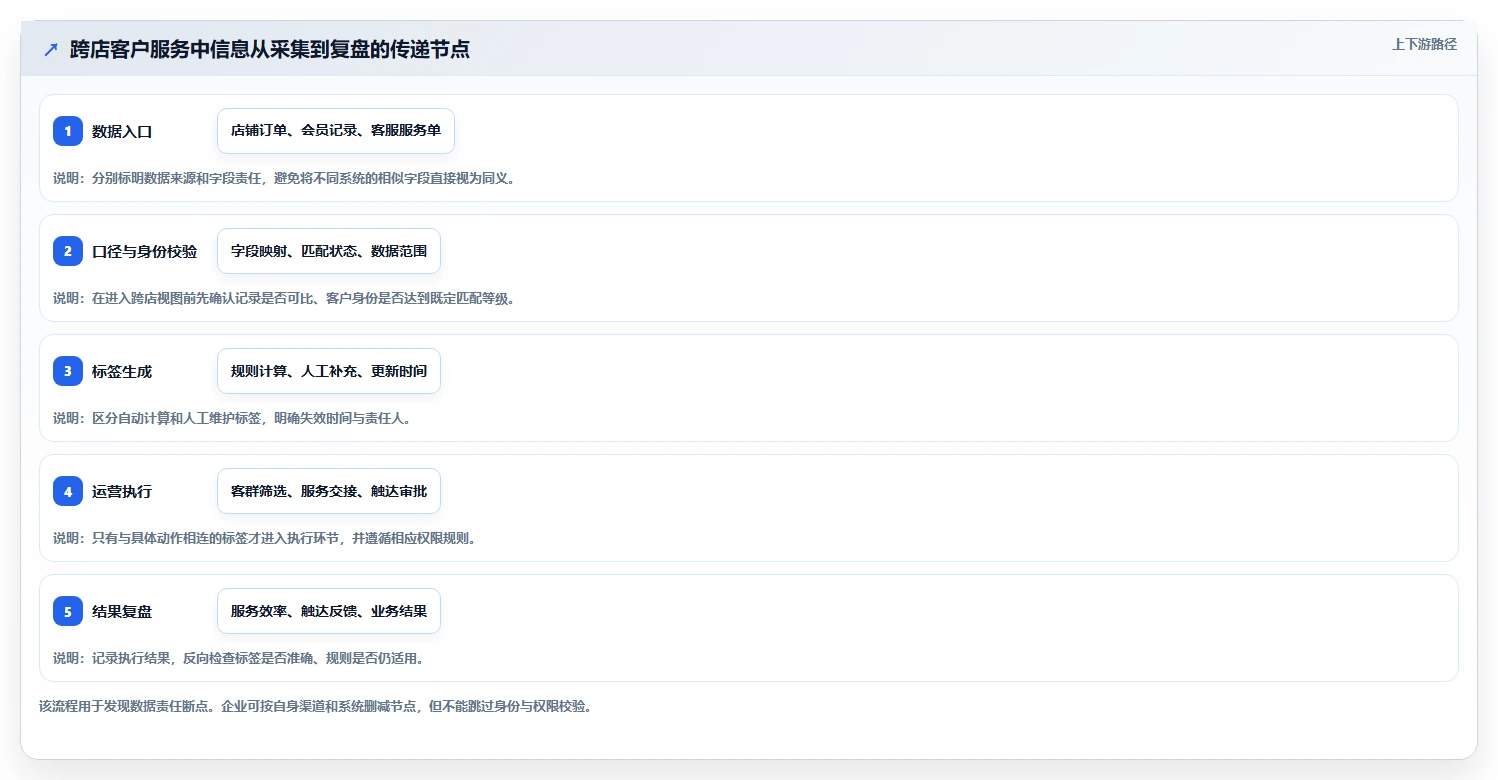
Task: Select the 数据入口 step title
Action: pyautogui.click(x=122, y=131)
